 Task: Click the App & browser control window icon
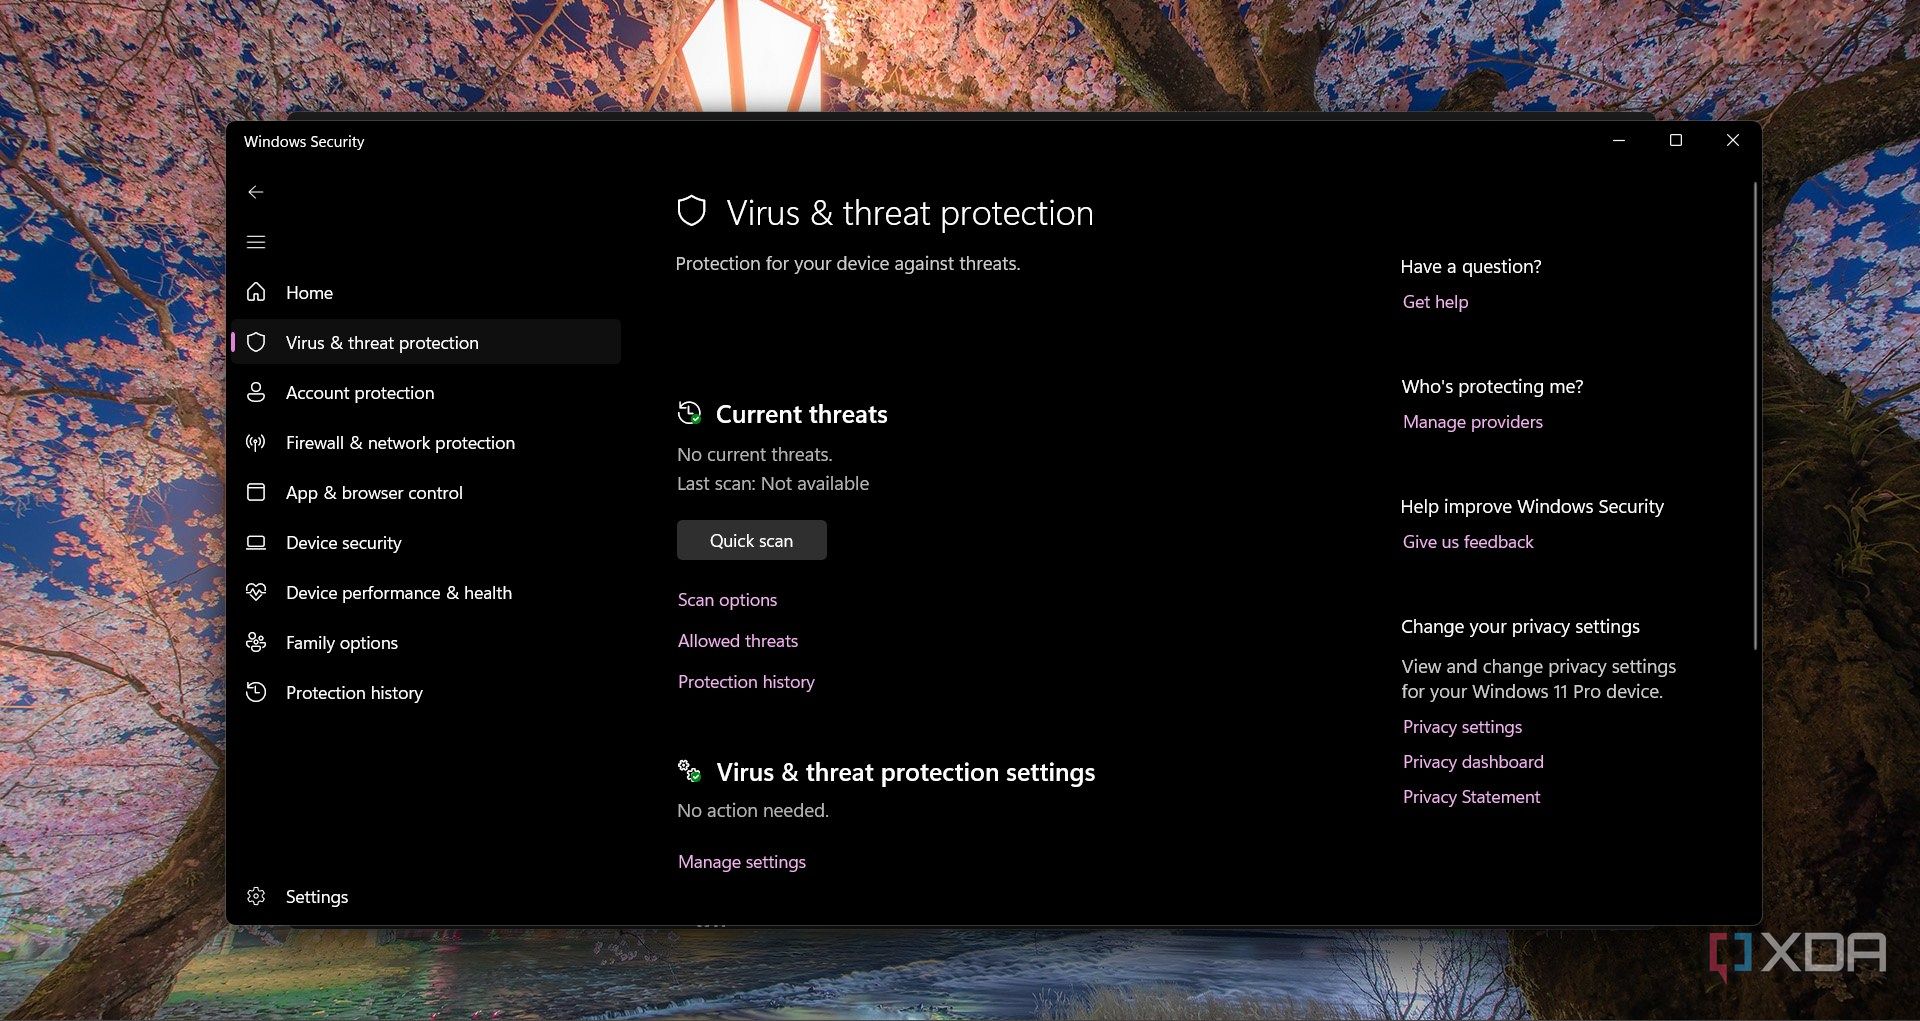pos(256,492)
